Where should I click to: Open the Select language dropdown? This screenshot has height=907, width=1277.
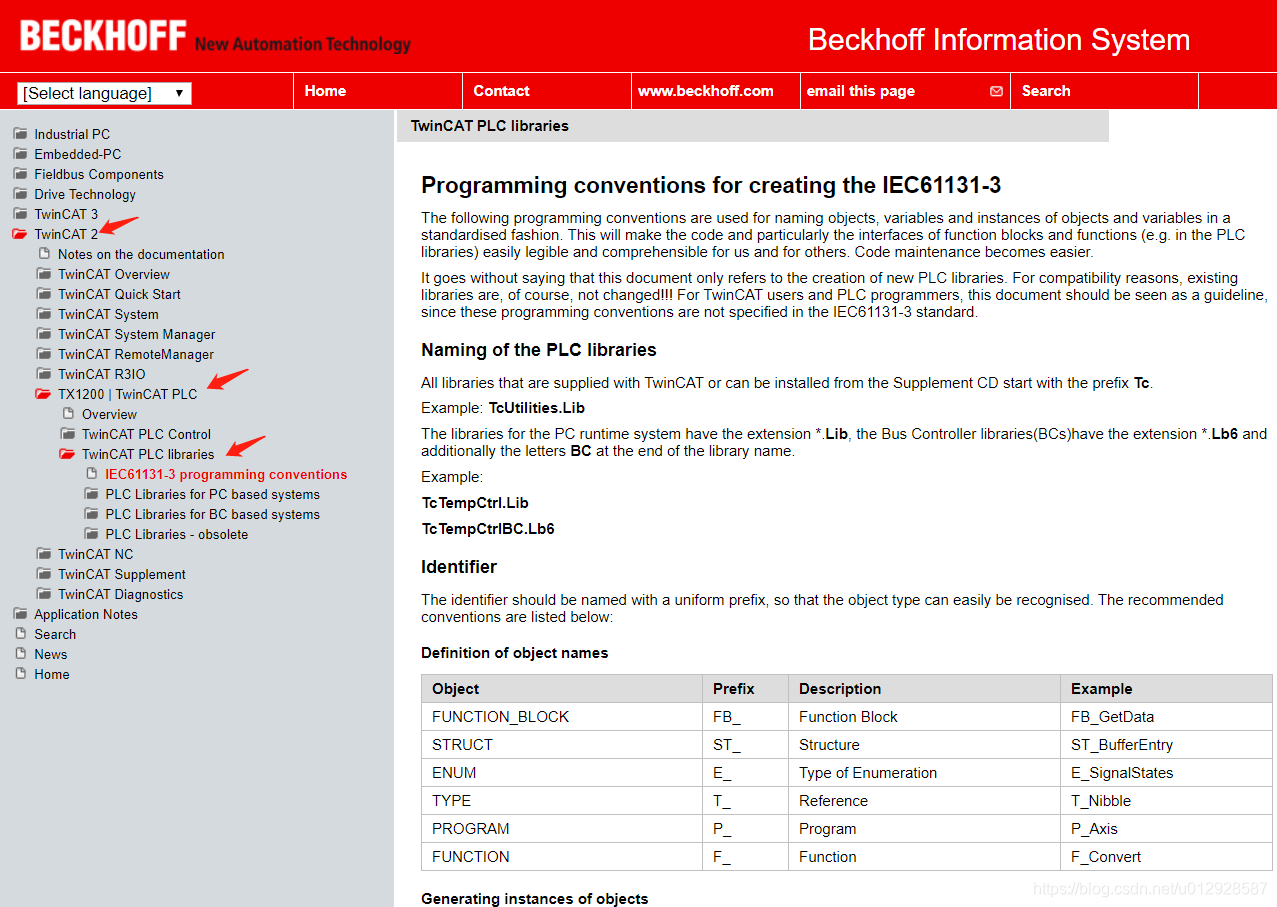(104, 93)
